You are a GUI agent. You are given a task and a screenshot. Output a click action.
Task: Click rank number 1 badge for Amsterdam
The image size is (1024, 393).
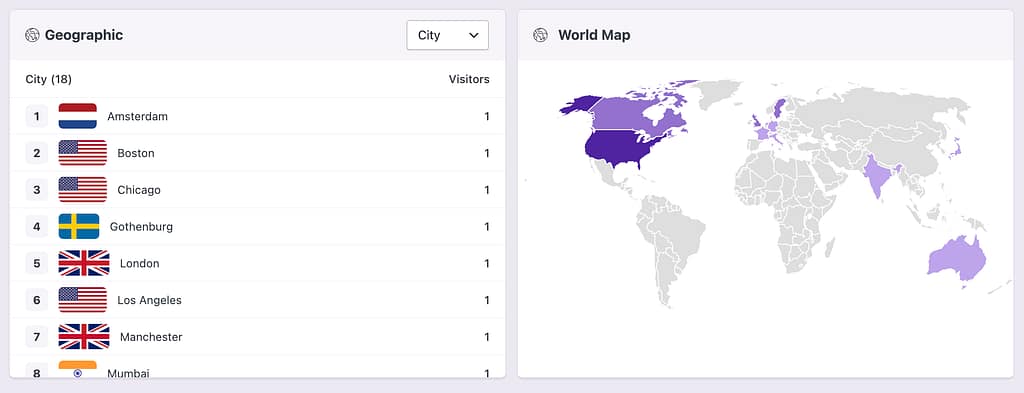coord(37,116)
